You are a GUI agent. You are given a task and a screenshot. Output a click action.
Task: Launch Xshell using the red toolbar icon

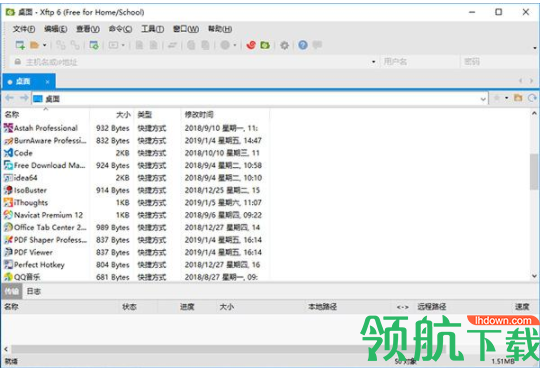point(251,45)
